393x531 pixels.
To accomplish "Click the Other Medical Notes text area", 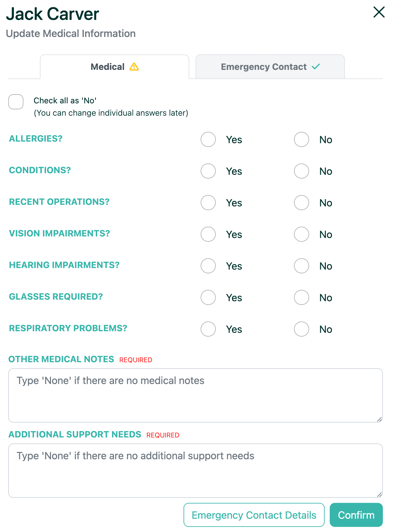I will coord(195,395).
